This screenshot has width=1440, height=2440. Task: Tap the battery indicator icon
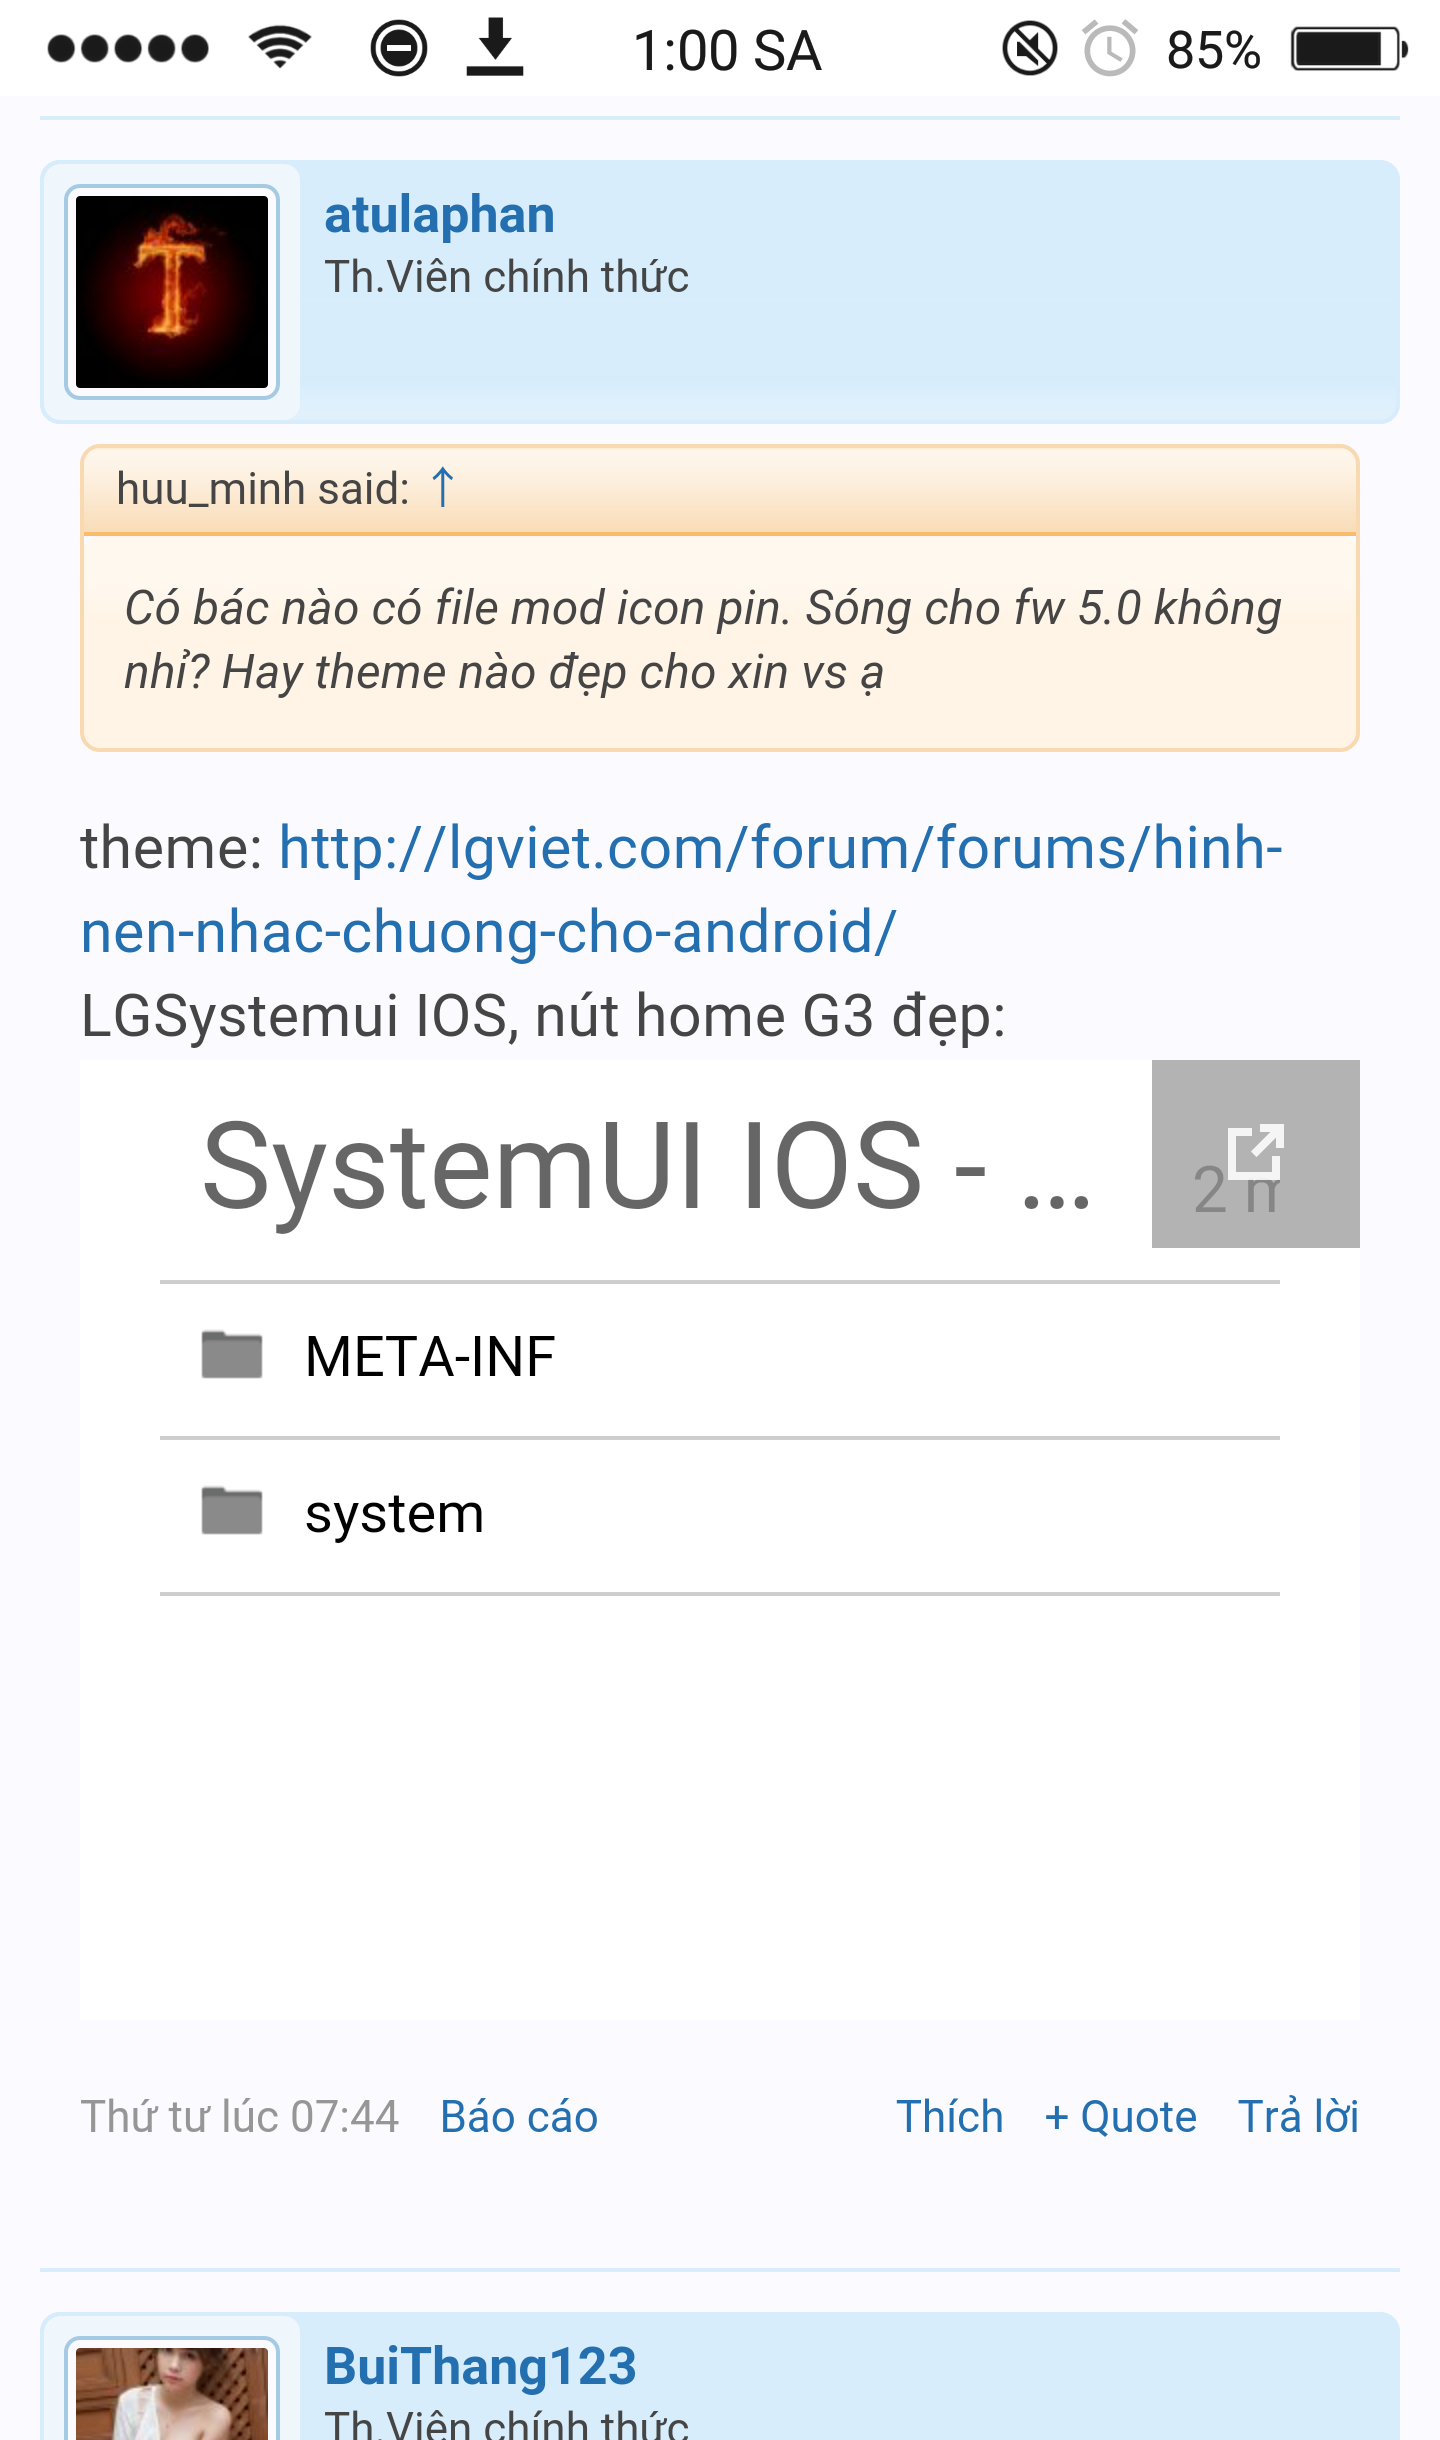click(1349, 48)
